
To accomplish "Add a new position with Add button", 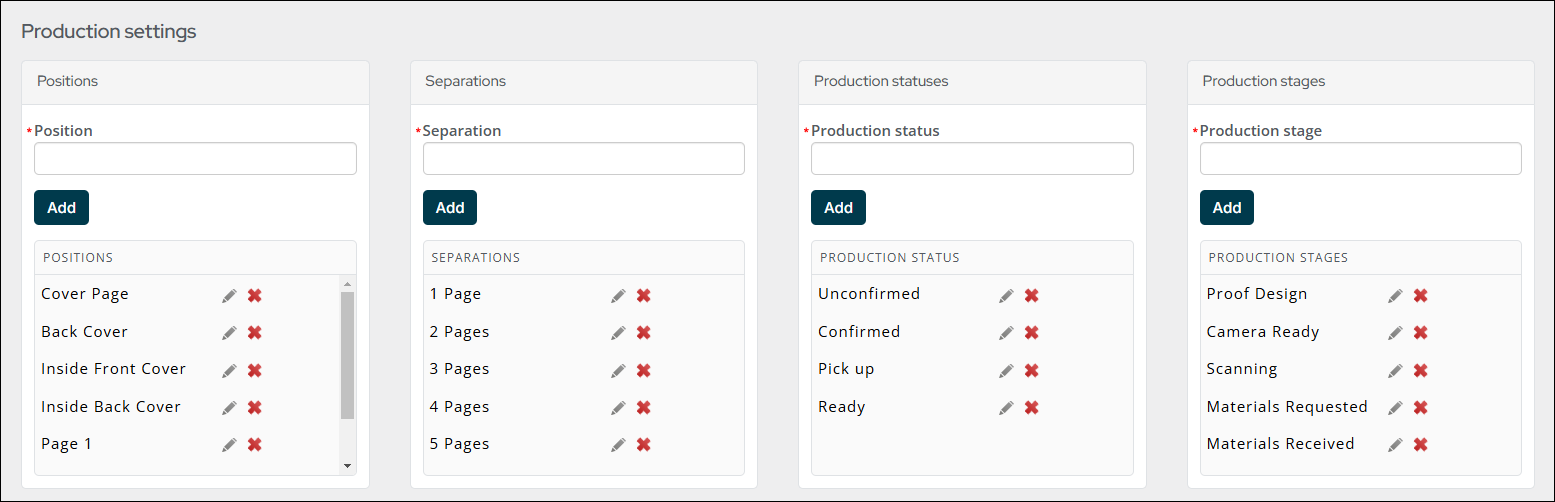I will coord(61,208).
